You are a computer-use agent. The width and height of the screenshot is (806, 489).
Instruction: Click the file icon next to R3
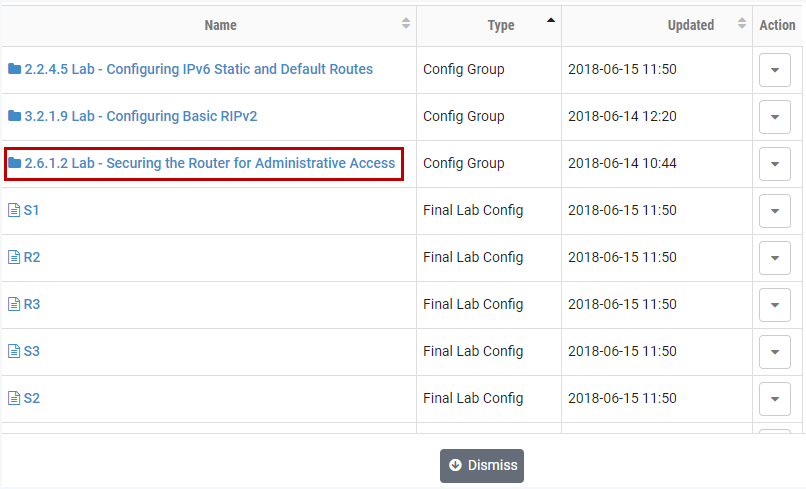coord(14,304)
